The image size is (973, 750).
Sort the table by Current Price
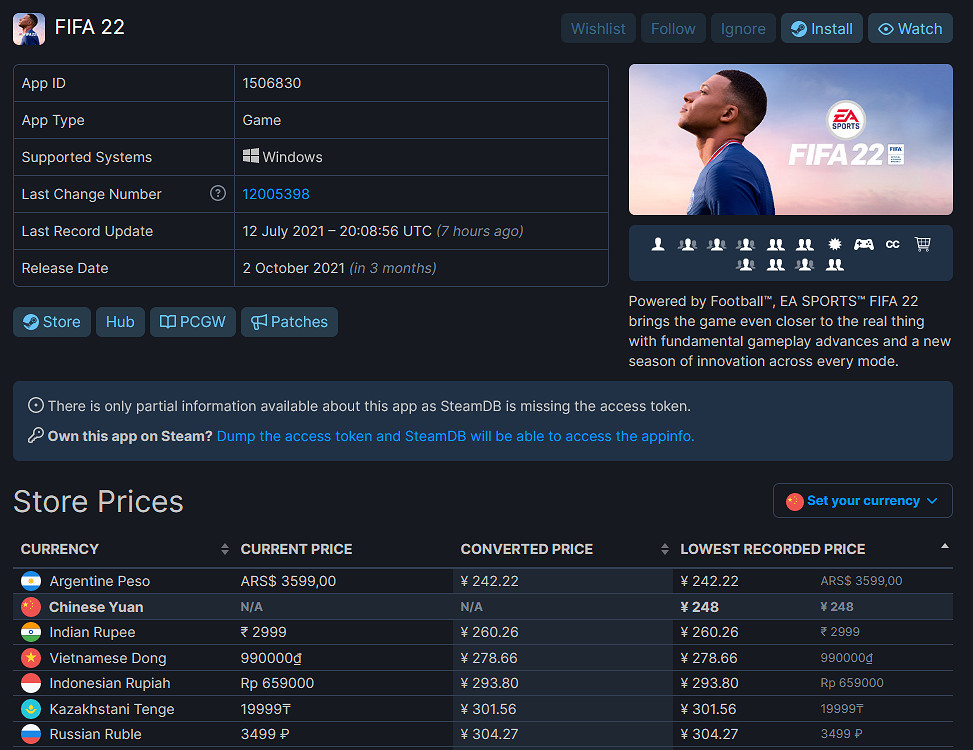point(295,549)
